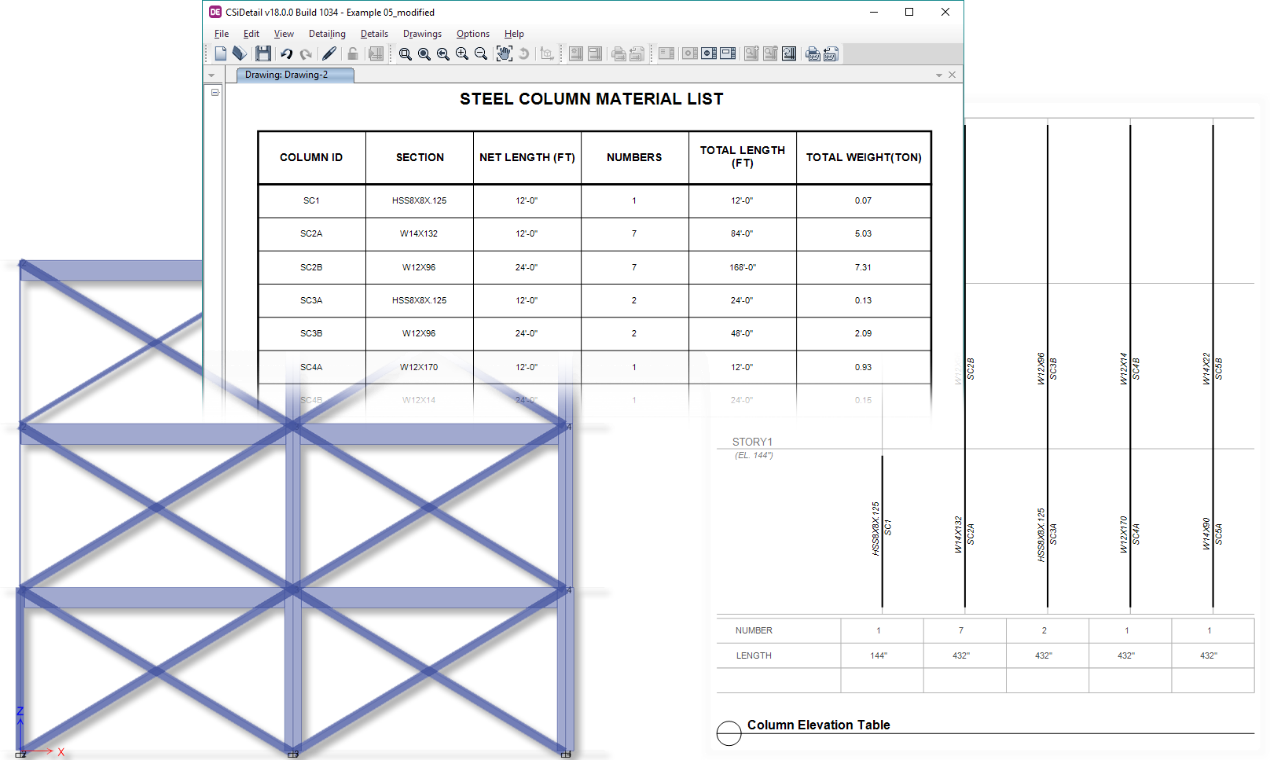This screenshot has width=1270, height=760.
Task: Click the 5.03 total weight cell
Action: (863, 234)
